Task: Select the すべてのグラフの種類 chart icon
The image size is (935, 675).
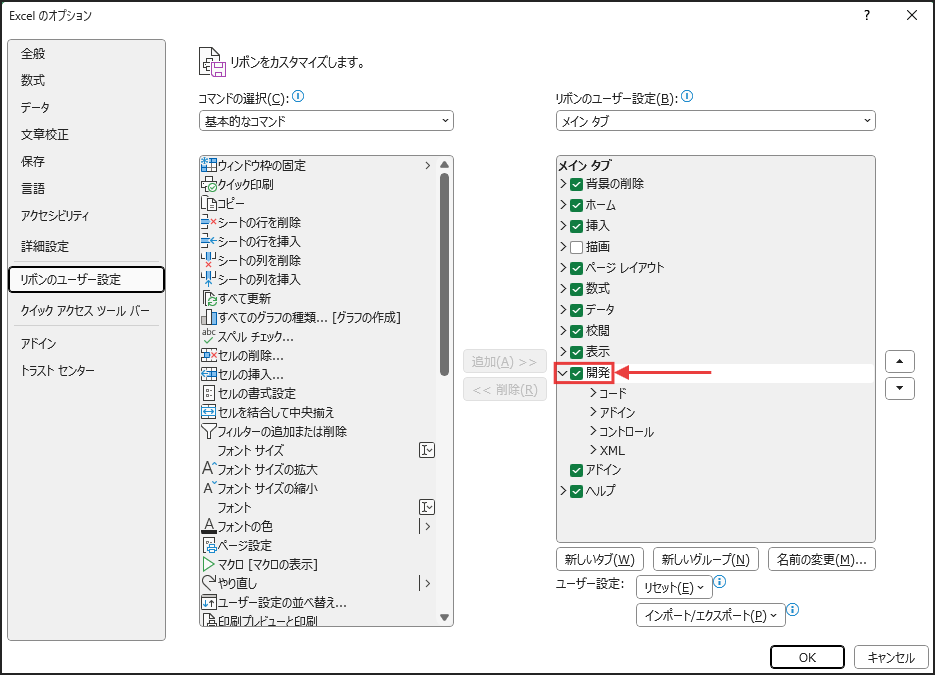Action: click(209, 317)
